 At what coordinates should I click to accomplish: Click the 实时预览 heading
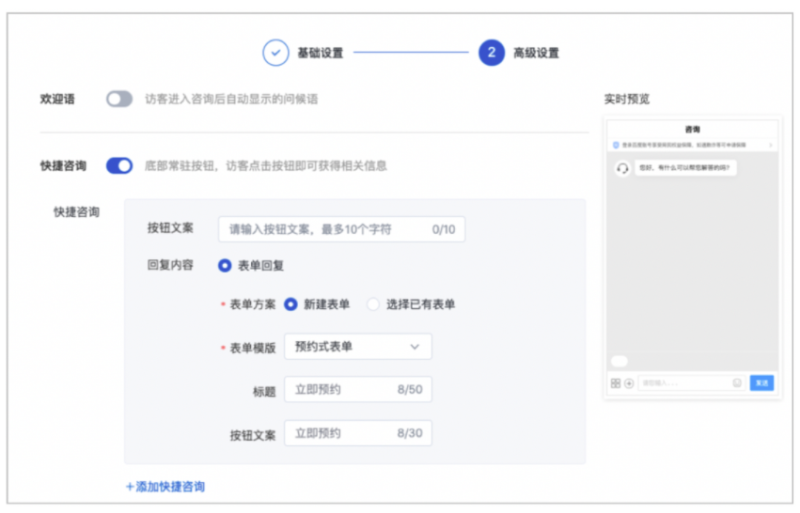pos(627,99)
